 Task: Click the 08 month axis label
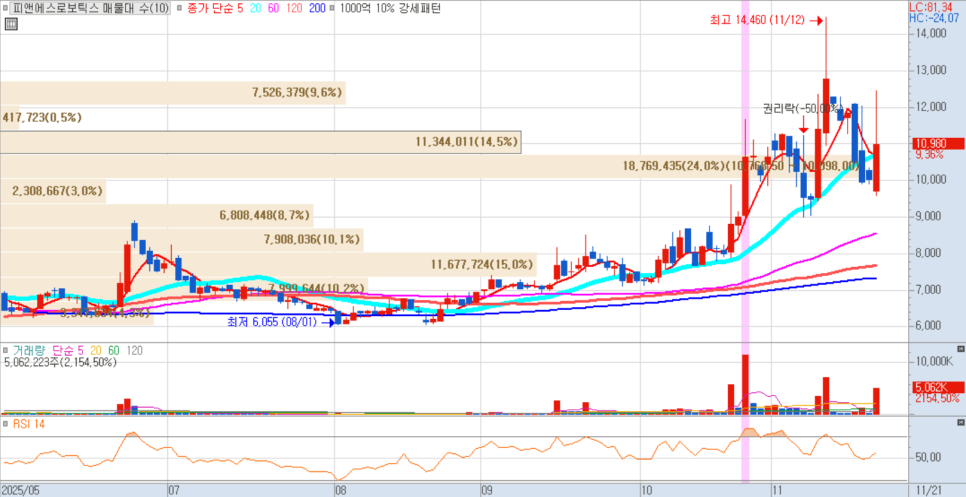[340, 491]
